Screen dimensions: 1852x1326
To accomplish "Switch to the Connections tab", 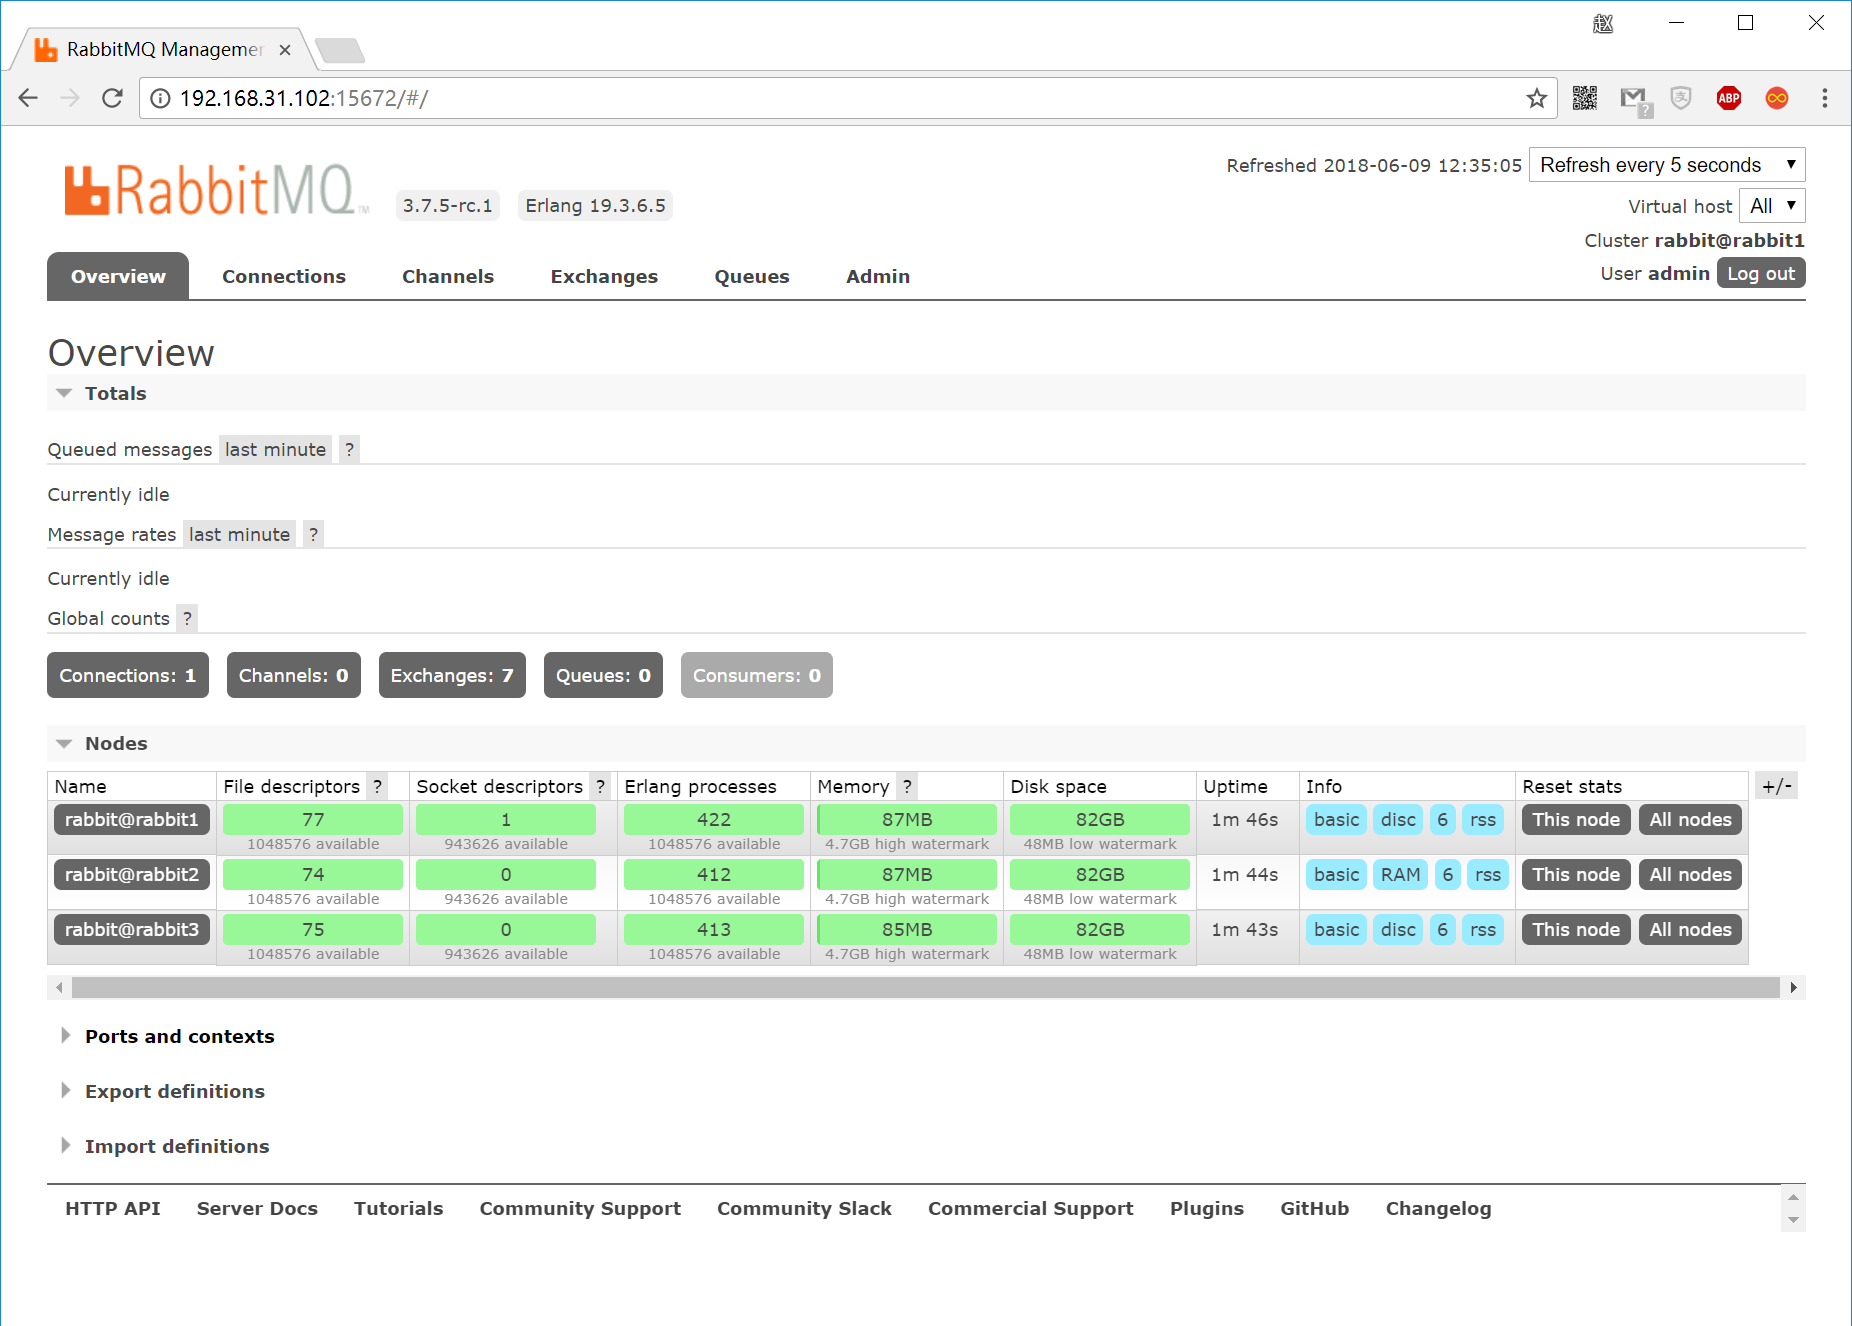I will 284,276.
